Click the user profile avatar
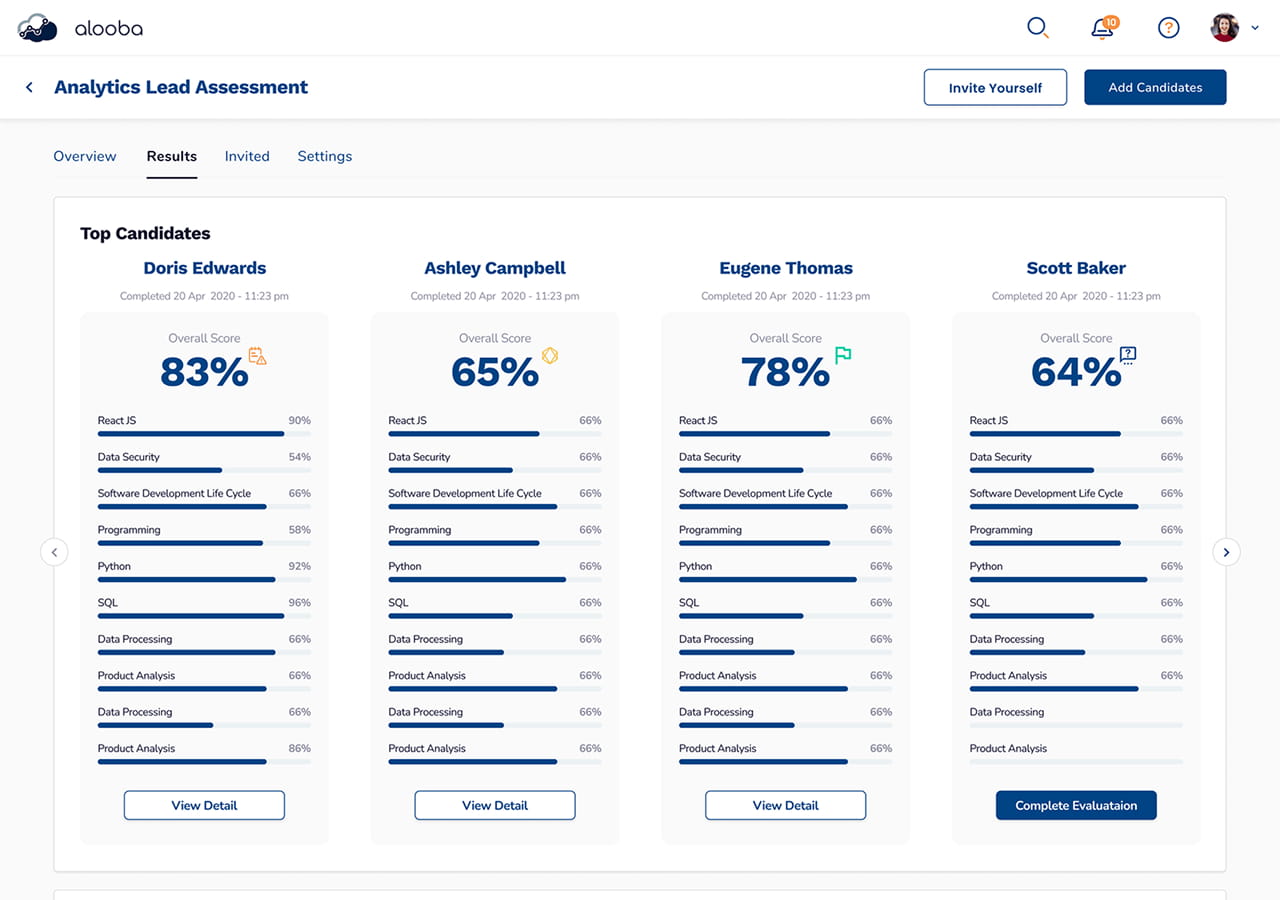 point(1225,28)
